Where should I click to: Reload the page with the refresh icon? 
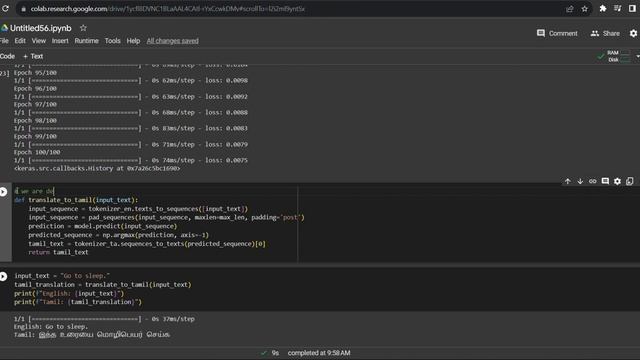(5, 8)
